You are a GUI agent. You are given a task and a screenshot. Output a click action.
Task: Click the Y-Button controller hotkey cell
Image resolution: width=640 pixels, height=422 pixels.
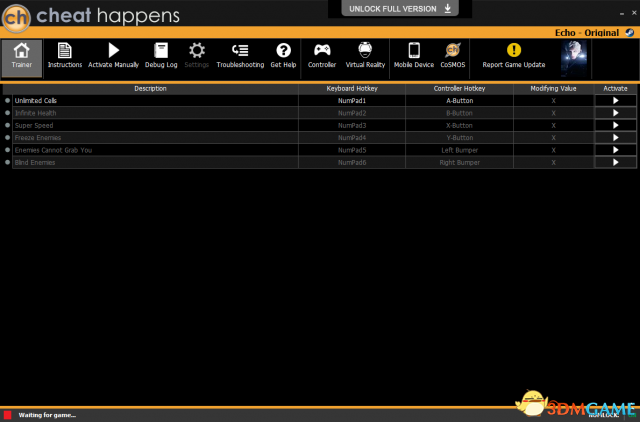[460, 138]
